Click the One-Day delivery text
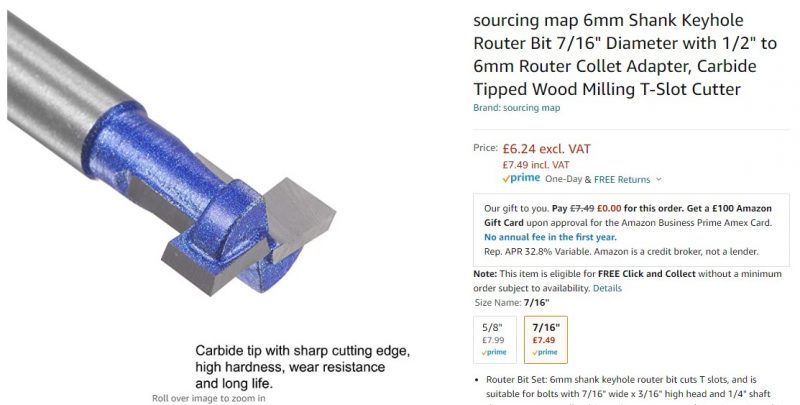Viewport: 800px width, 405px height. pos(566,180)
